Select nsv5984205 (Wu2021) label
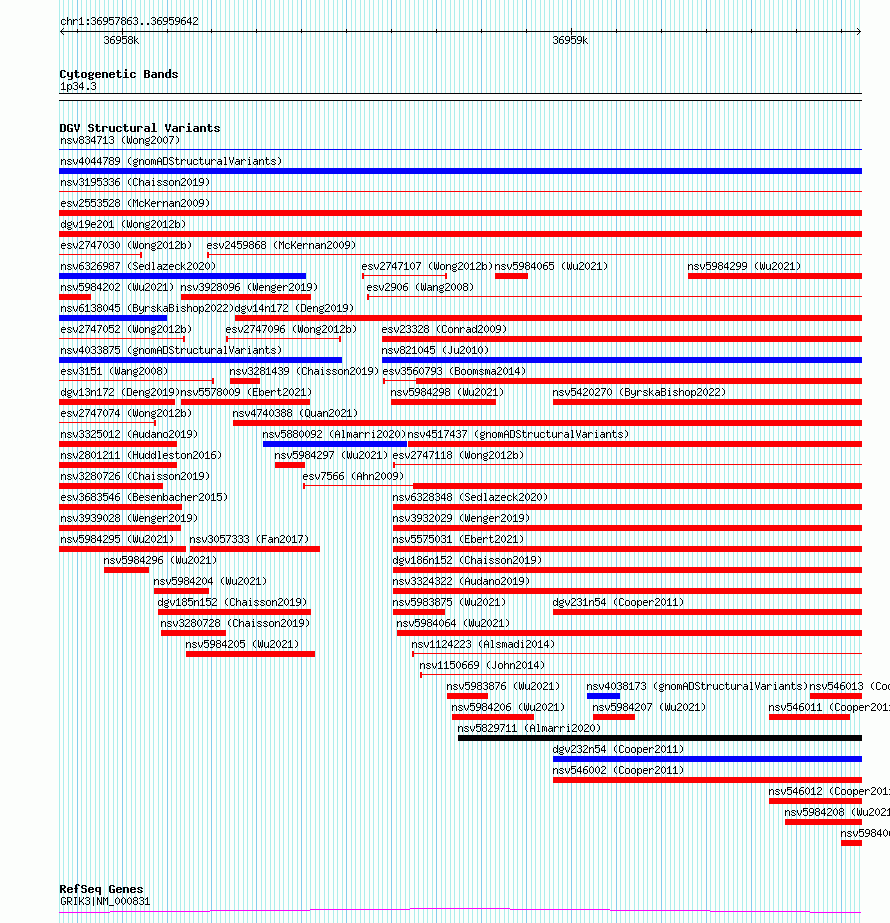The image size is (890, 923). (242, 645)
